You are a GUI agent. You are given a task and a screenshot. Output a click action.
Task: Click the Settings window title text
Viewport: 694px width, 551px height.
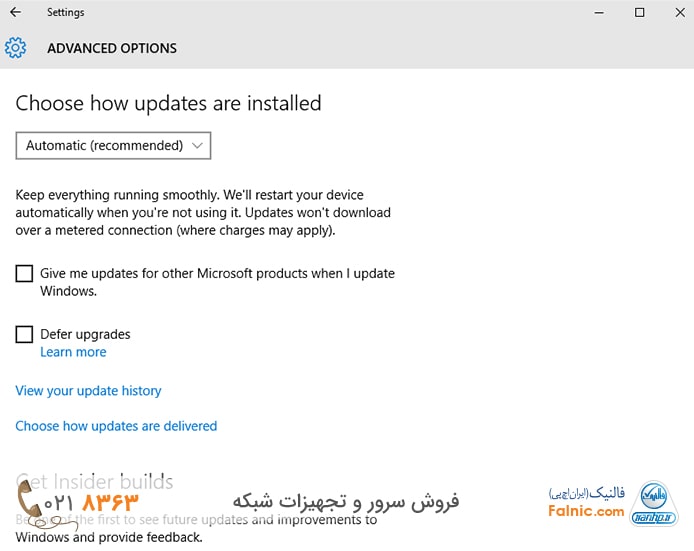coord(65,13)
